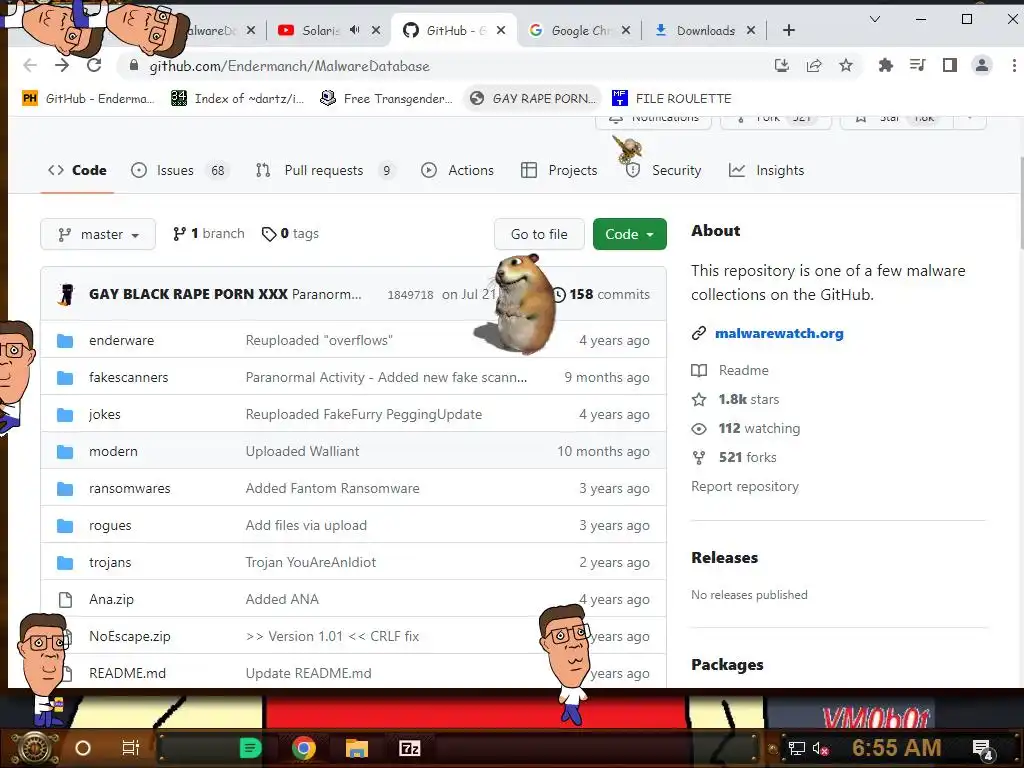Click the page vertical scrollbar

pyautogui.click(x=1021, y=202)
